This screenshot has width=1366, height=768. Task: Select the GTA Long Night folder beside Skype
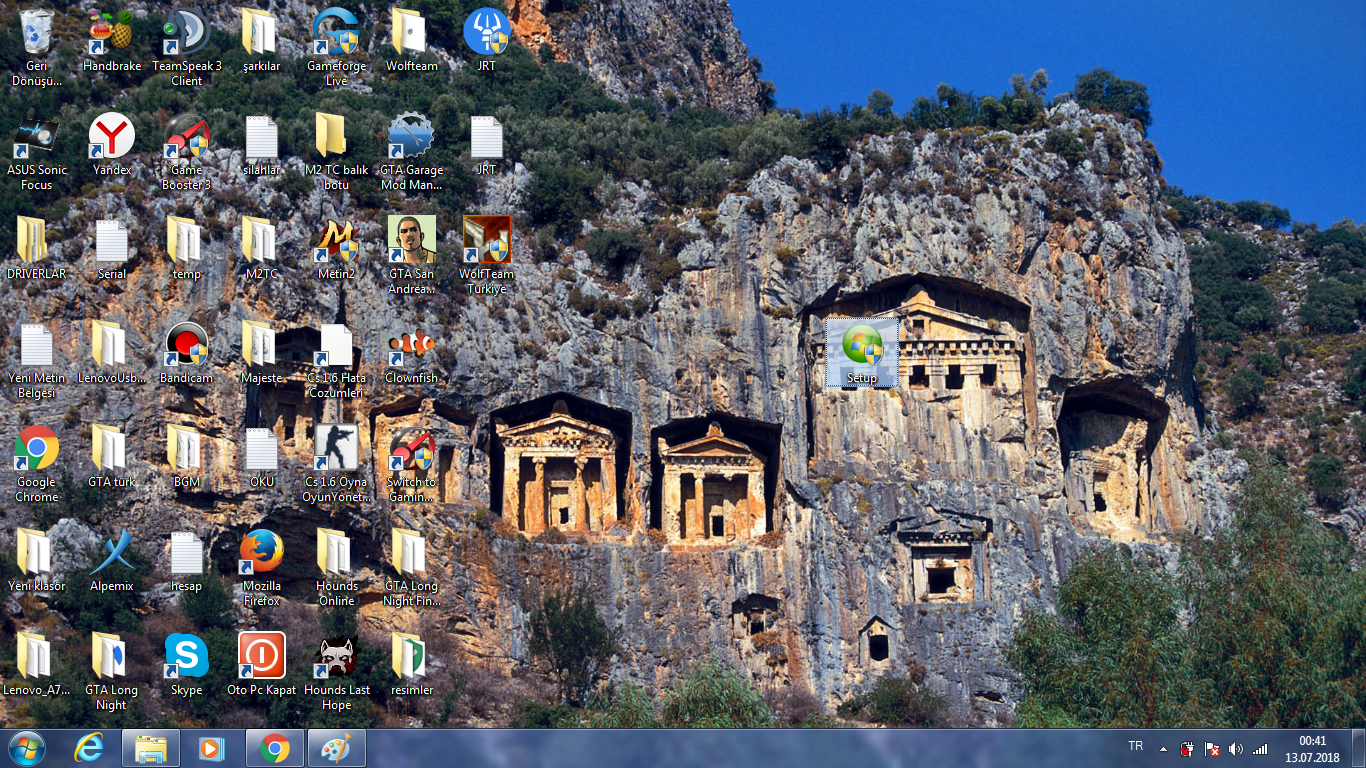click(112, 672)
